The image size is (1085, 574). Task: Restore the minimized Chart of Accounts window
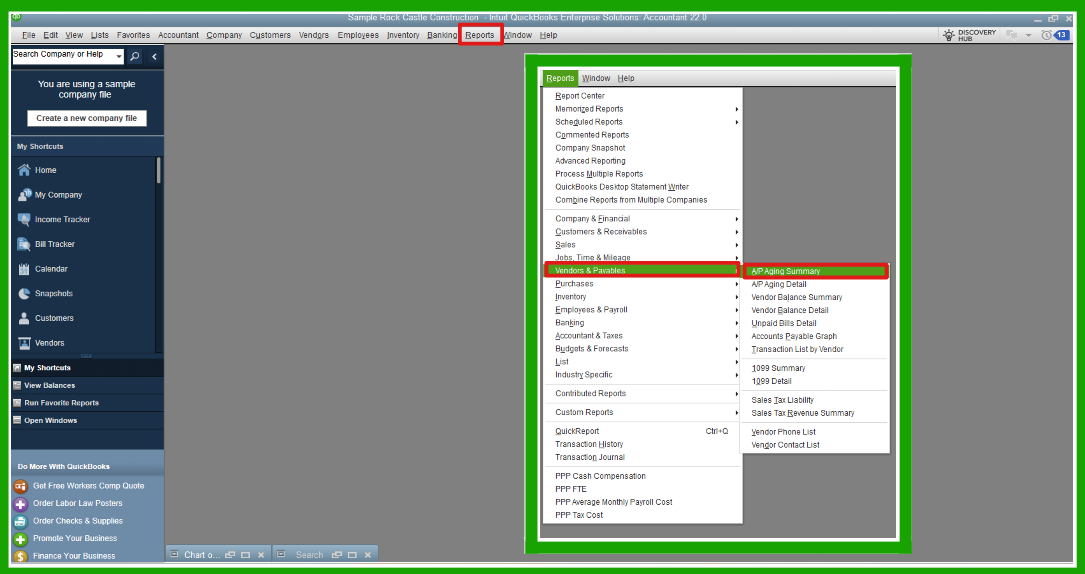(230, 555)
